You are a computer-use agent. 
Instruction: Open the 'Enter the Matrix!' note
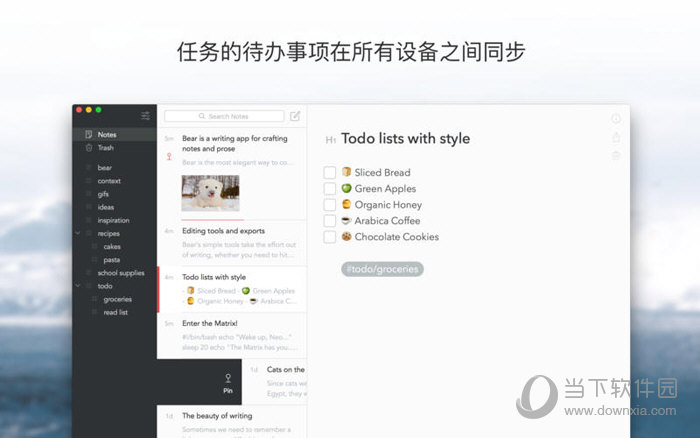coord(232,336)
